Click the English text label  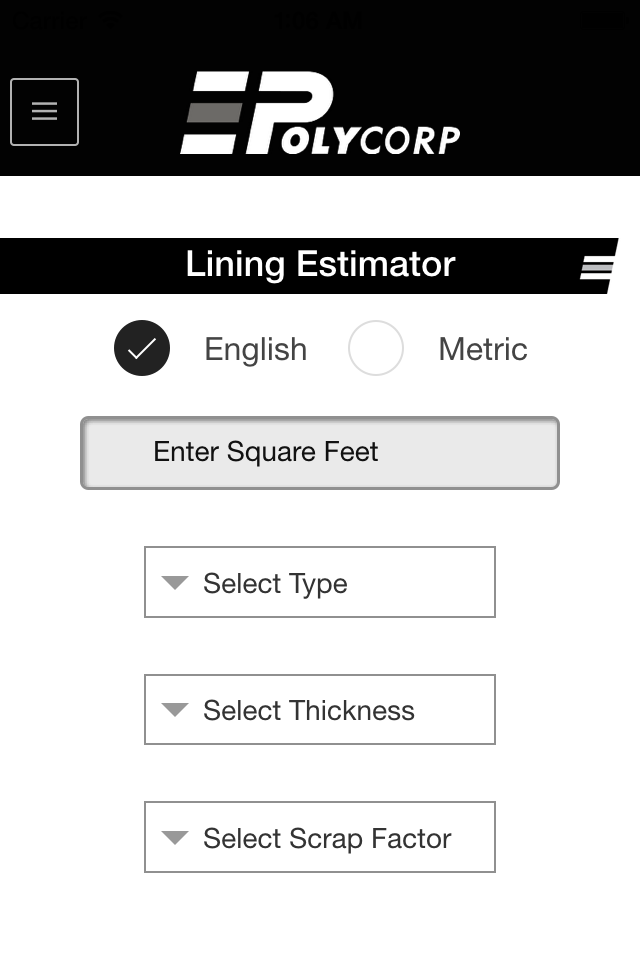pos(255,350)
